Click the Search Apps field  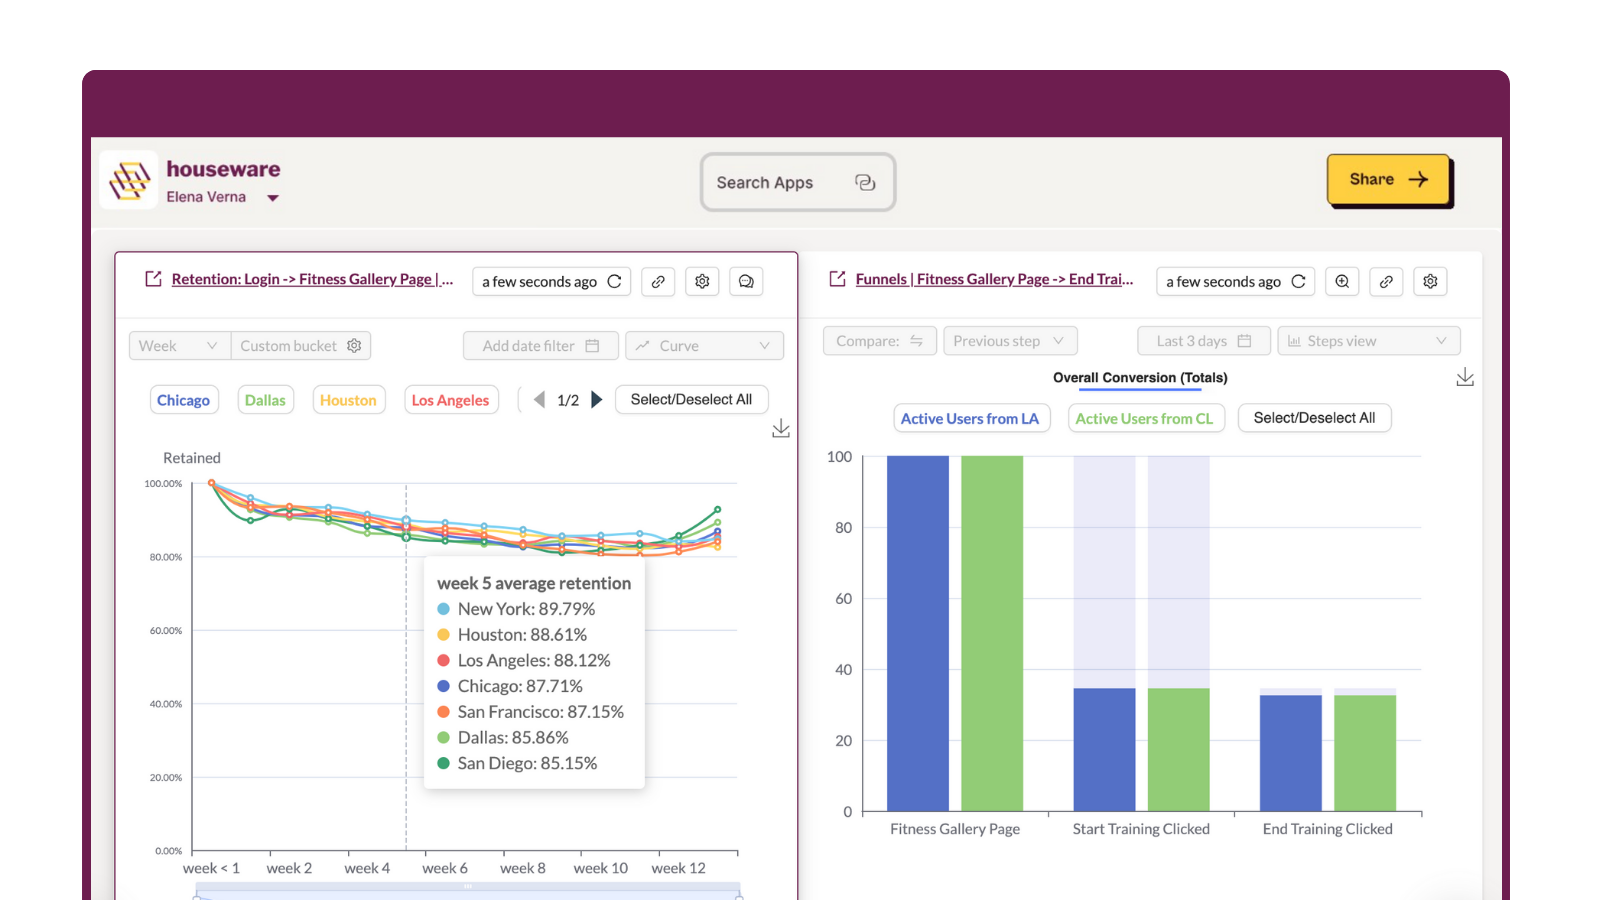797,182
